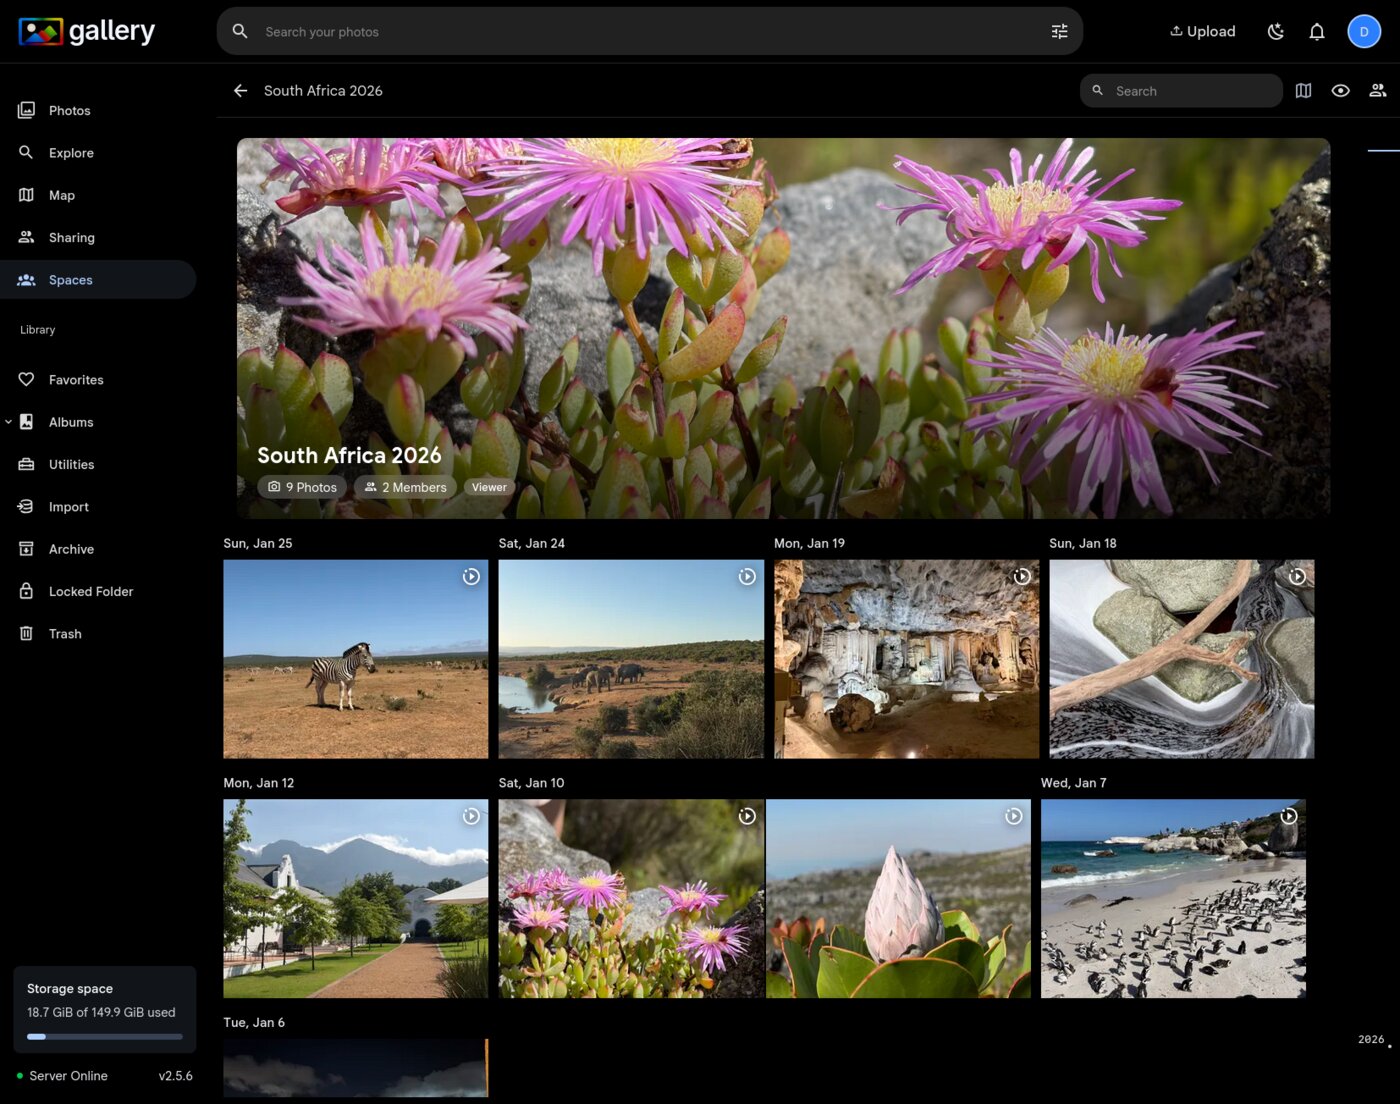The height and width of the screenshot is (1104, 1400).
Task: Open the Trash page
Action: pyautogui.click(x=64, y=633)
